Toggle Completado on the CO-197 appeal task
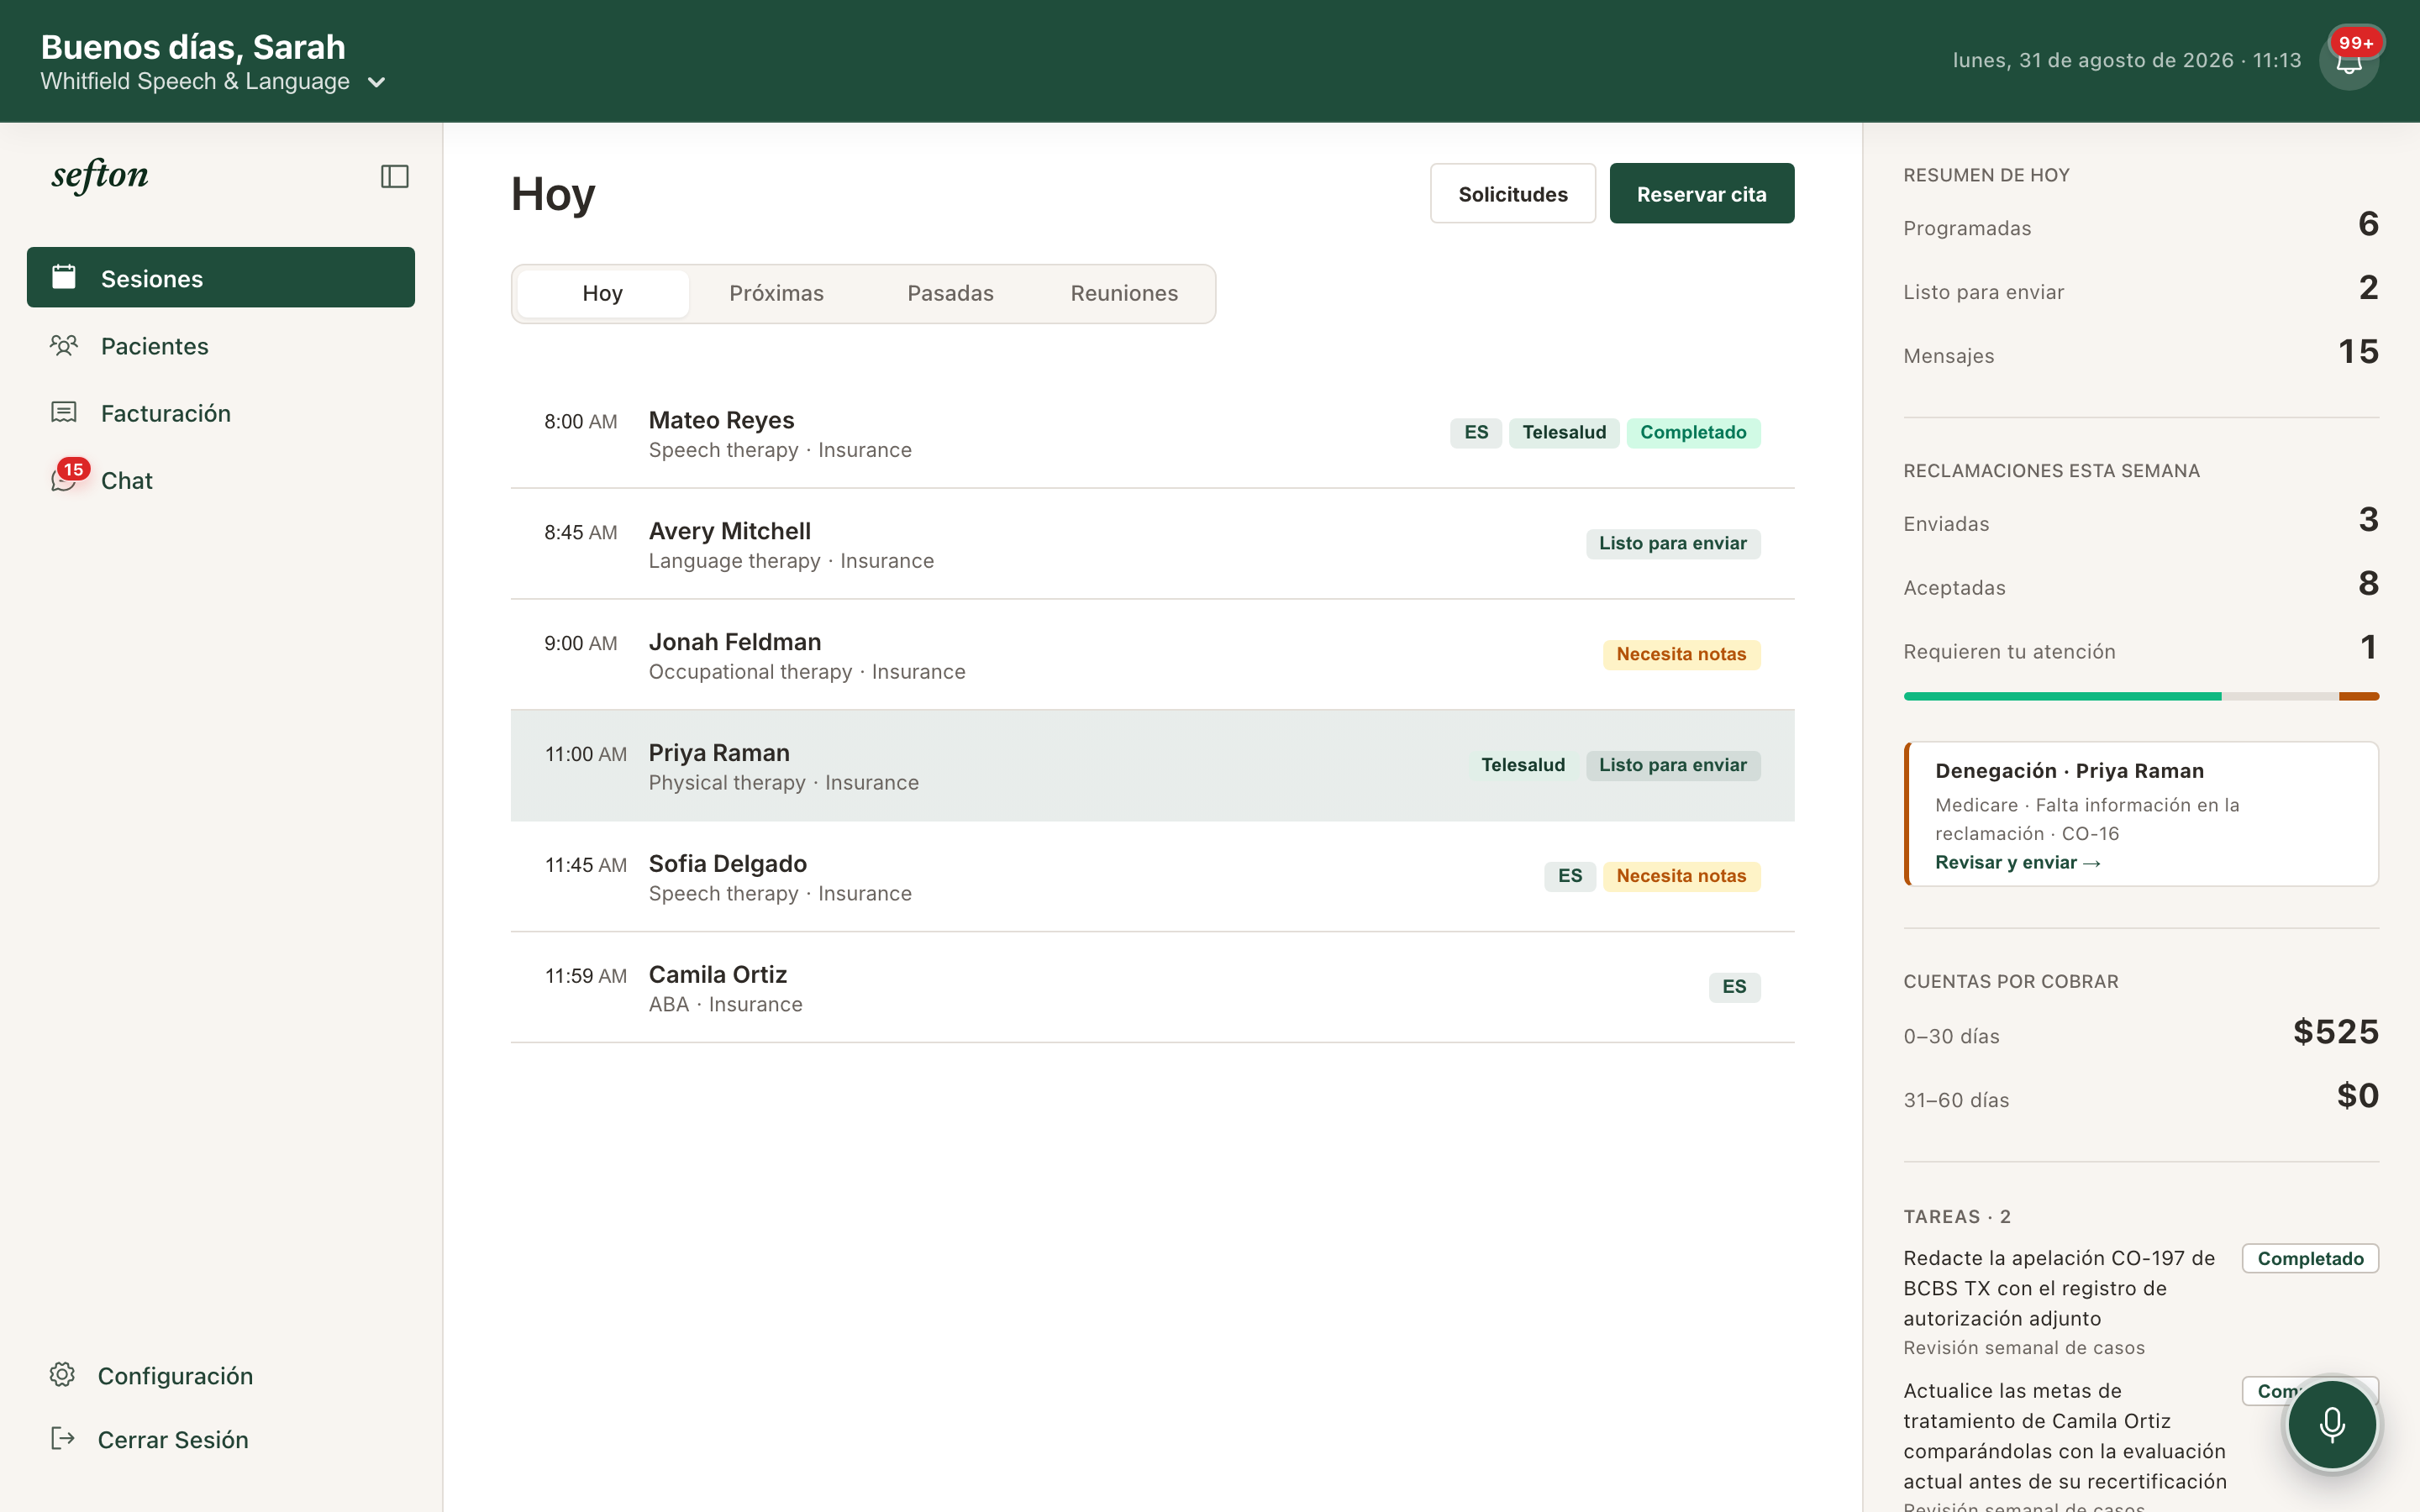This screenshot has width=2420, height=1512. click(2310, 1259)
